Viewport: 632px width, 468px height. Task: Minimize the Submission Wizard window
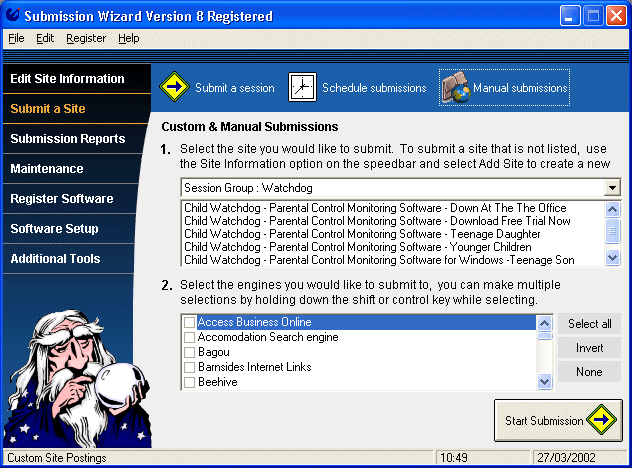point(570,16)
